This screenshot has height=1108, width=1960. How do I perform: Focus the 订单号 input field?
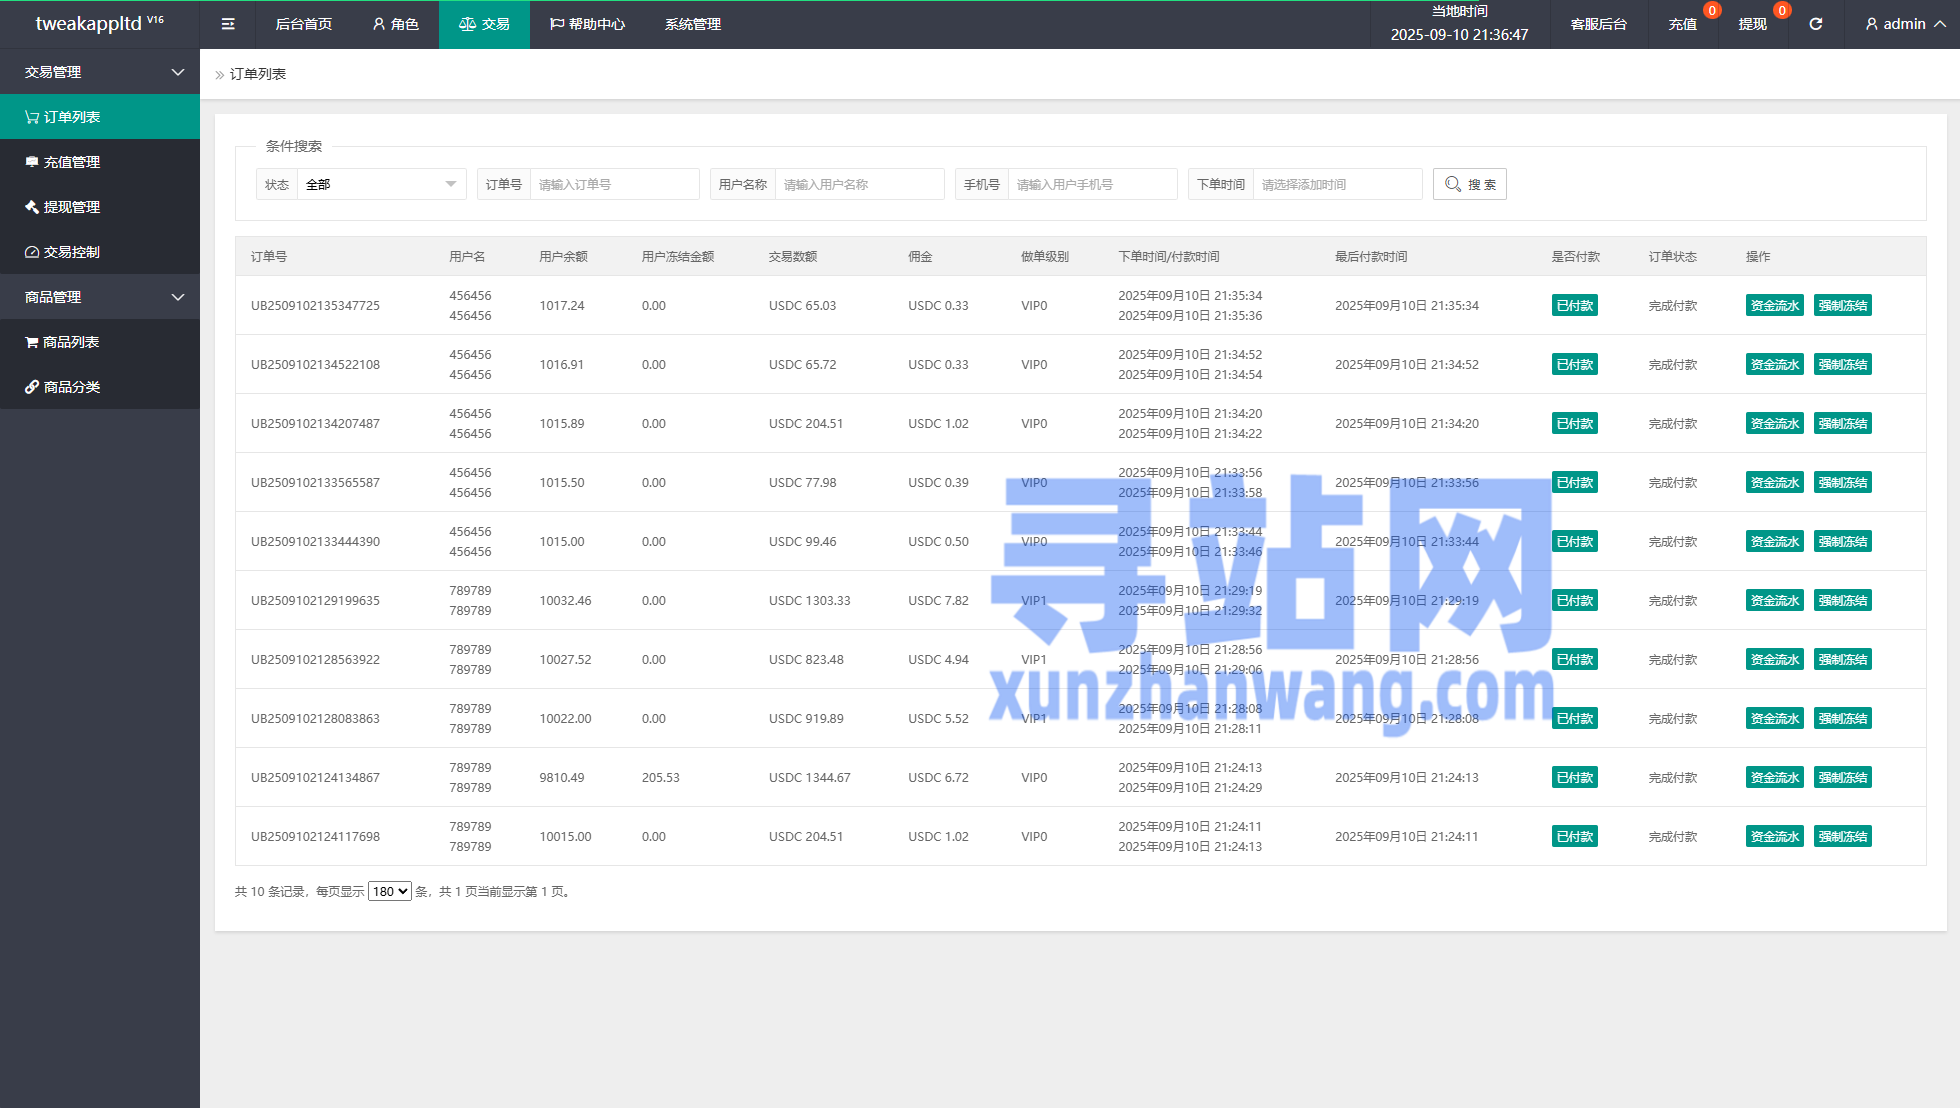click(613, 184)
